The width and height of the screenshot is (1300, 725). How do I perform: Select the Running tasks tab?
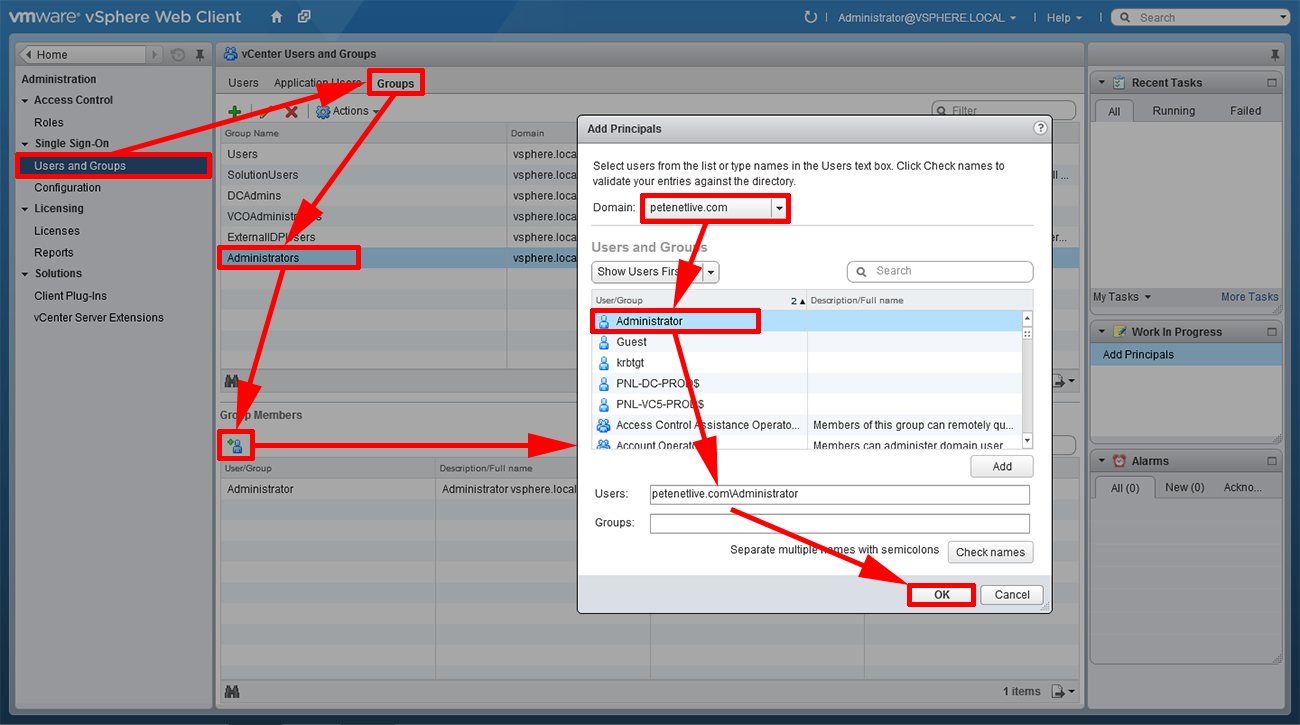1173,111
